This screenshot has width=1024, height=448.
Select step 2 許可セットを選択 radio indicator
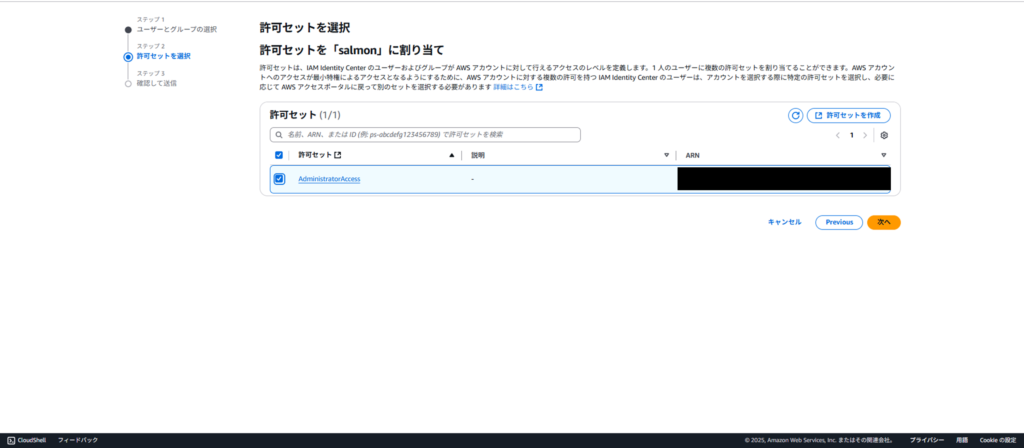pyautogui.click(x=128, y=57)
